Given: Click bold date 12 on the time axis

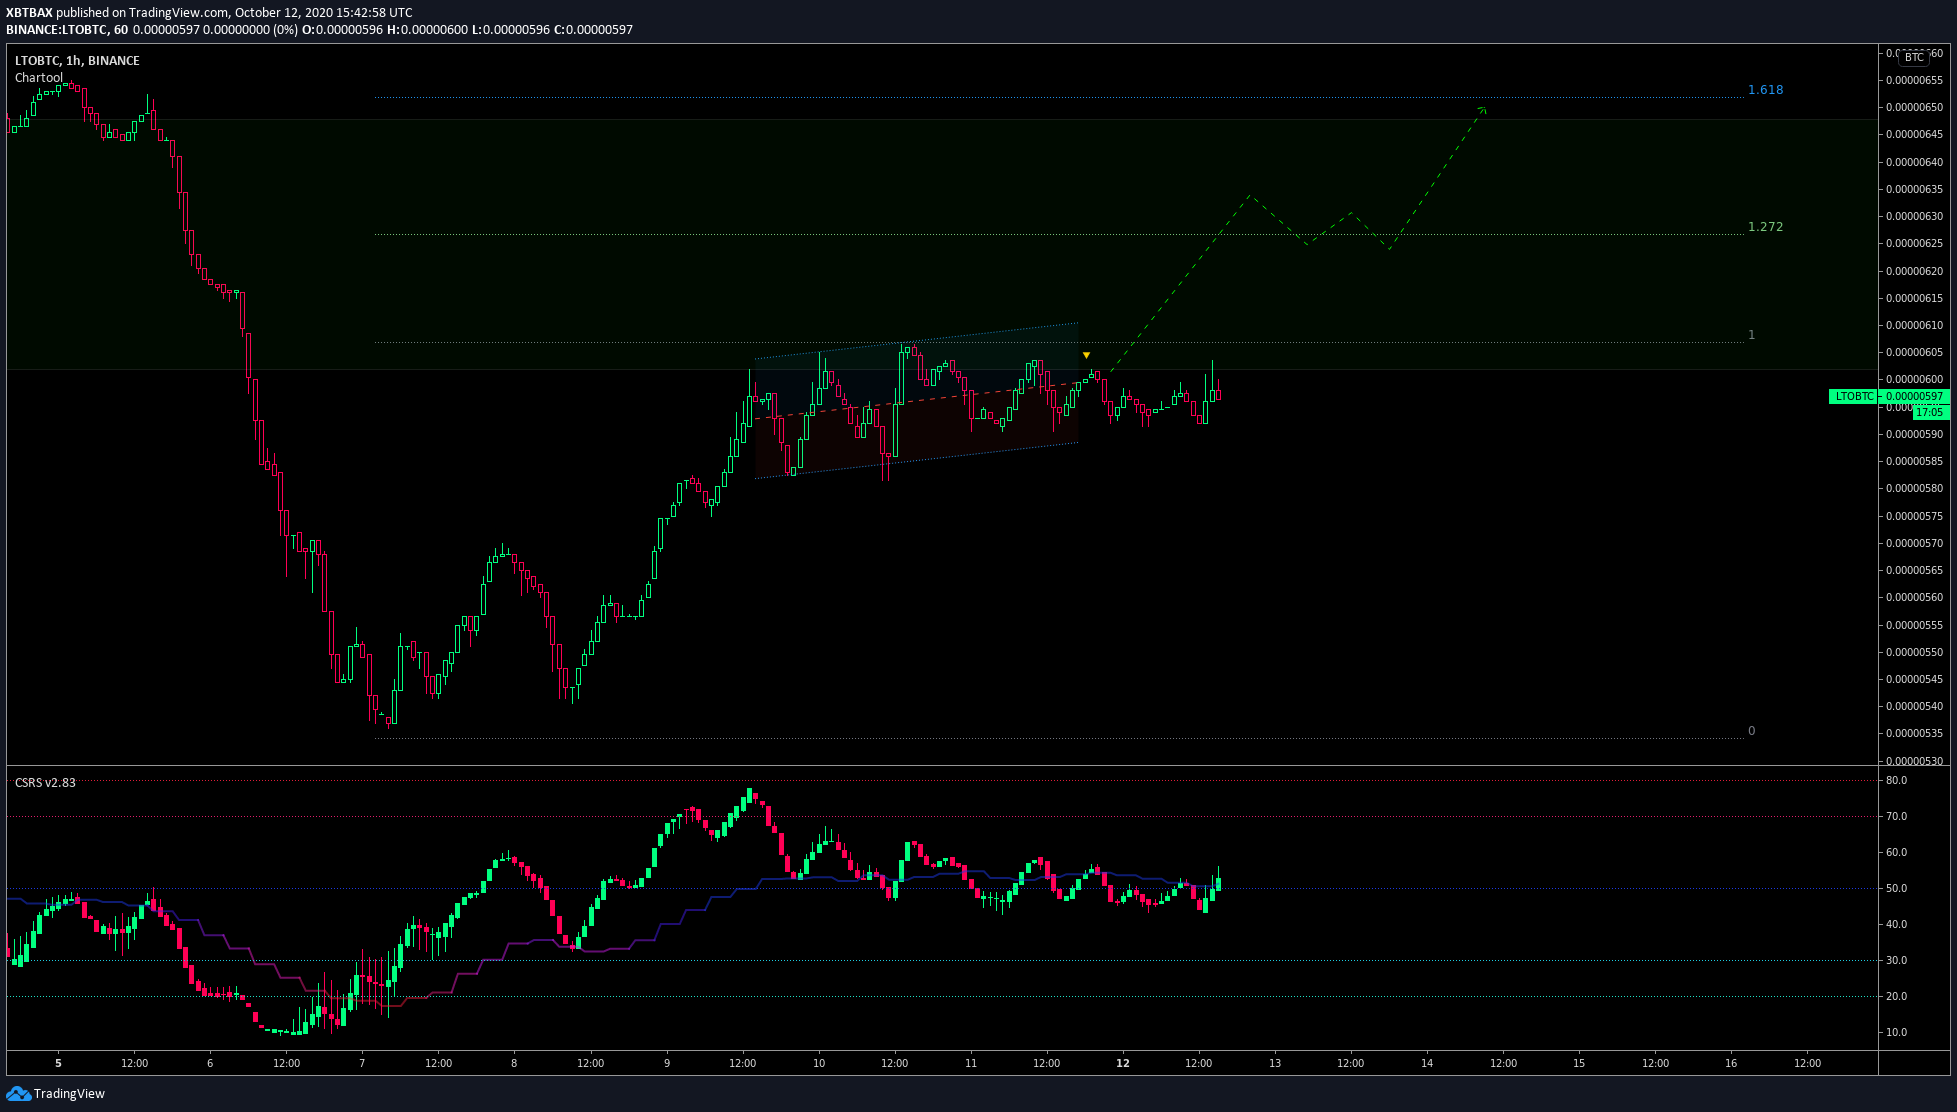Looking at the screenshot, I should [1123, 1063].
